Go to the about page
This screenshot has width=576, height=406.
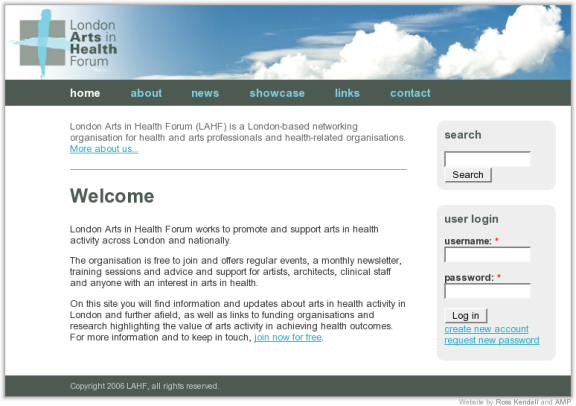pos(146,93)
